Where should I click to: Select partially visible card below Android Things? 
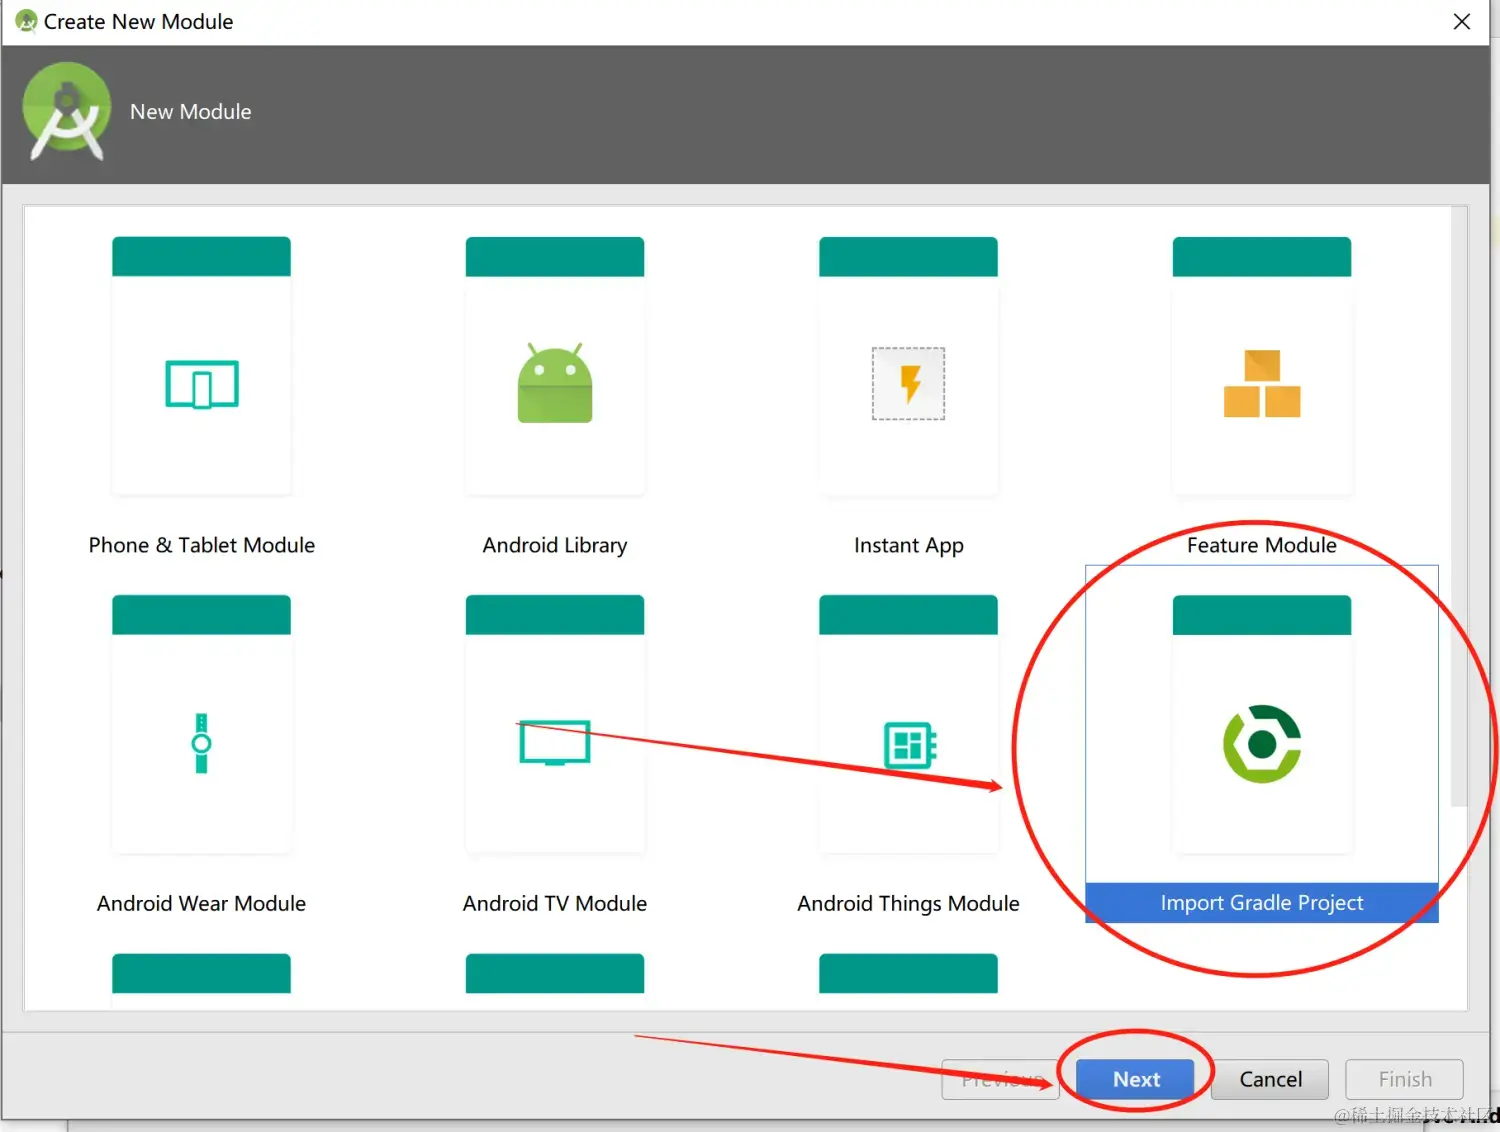click(x=908, y=974)
